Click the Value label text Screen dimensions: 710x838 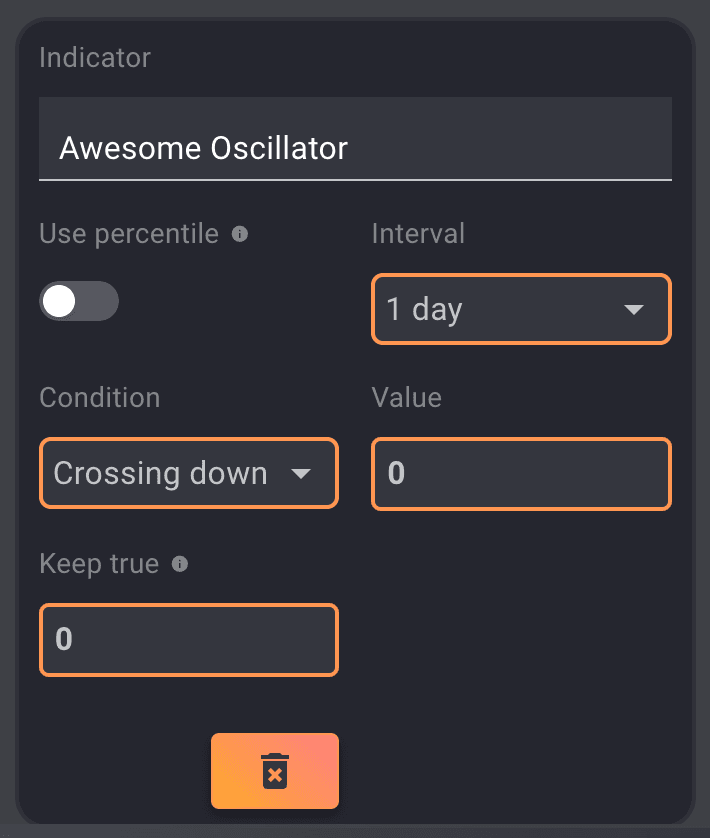[406, 398]
